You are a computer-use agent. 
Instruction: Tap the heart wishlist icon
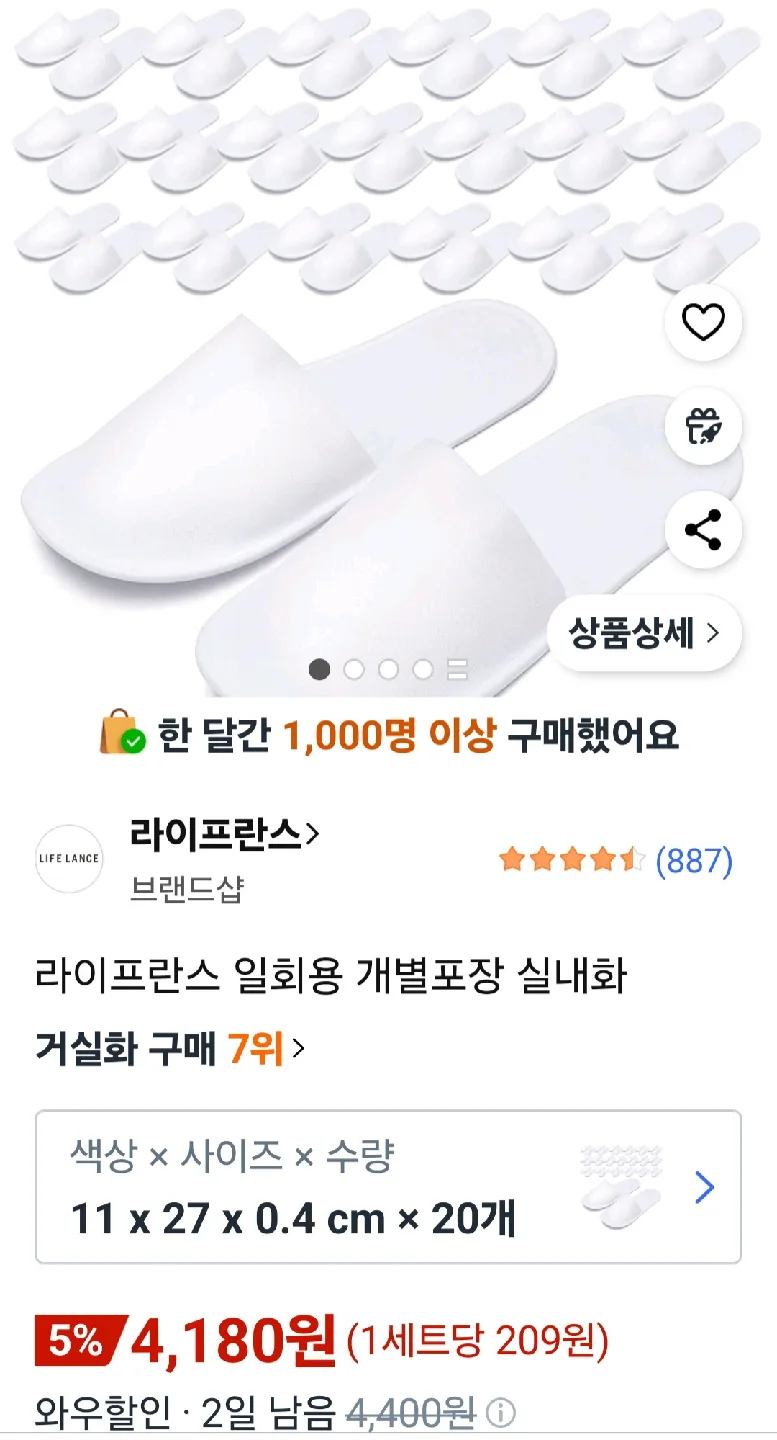click(703, 322)
